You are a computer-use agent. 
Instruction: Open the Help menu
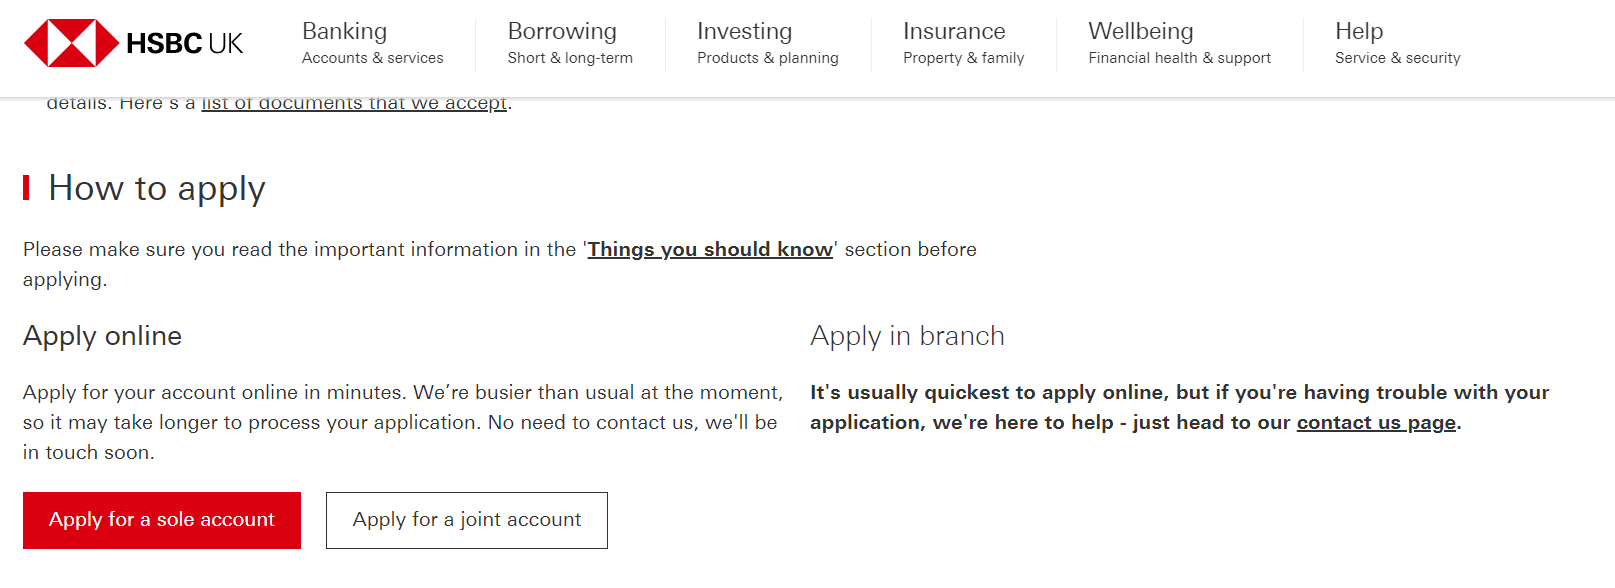pos(1359,31)
